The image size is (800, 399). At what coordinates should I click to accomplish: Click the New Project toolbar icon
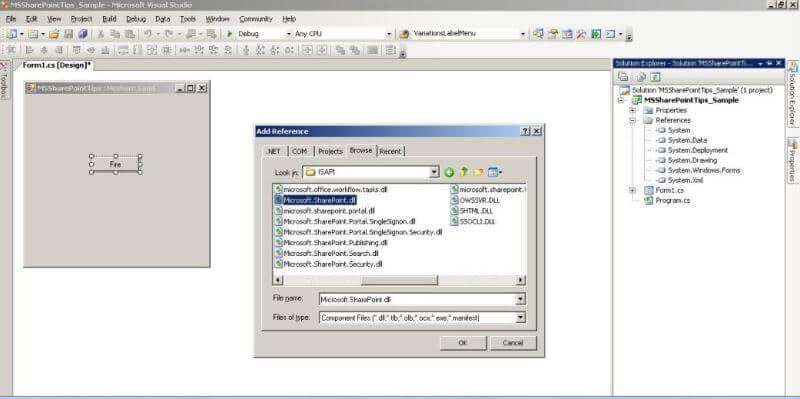(x=11, y=34)
